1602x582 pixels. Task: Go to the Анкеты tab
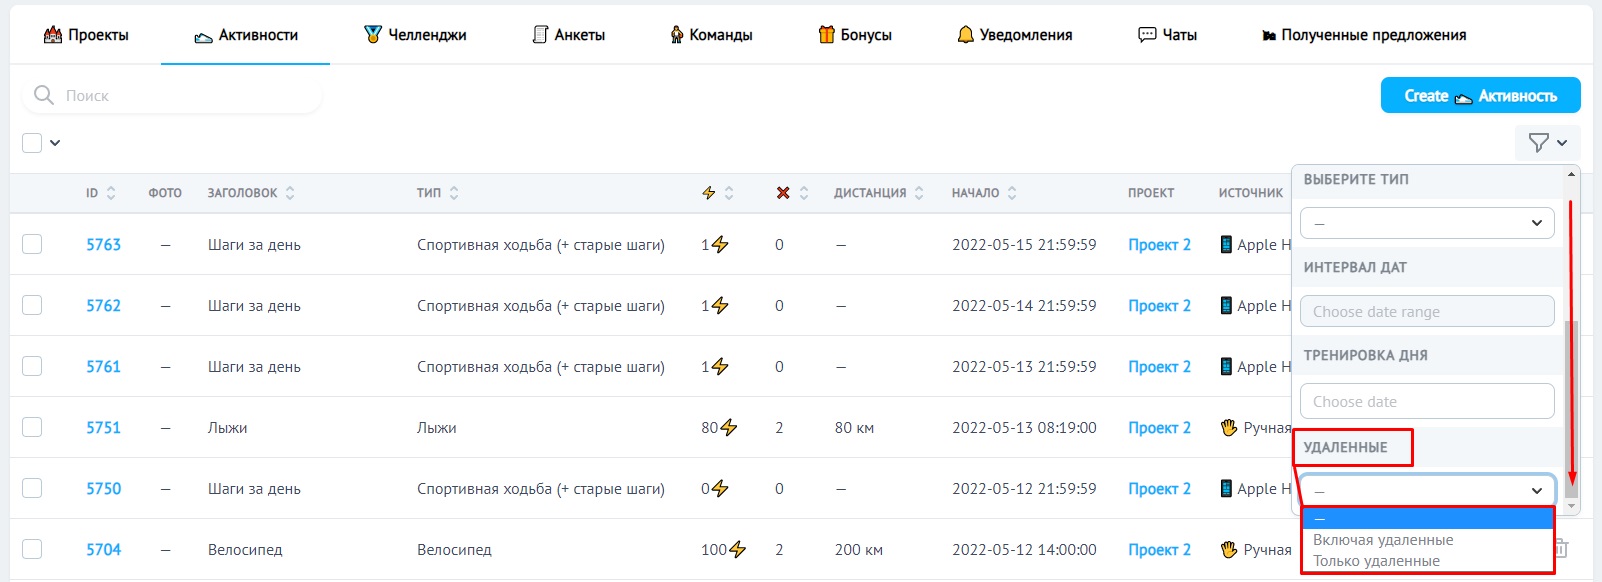tap(568, 35)
